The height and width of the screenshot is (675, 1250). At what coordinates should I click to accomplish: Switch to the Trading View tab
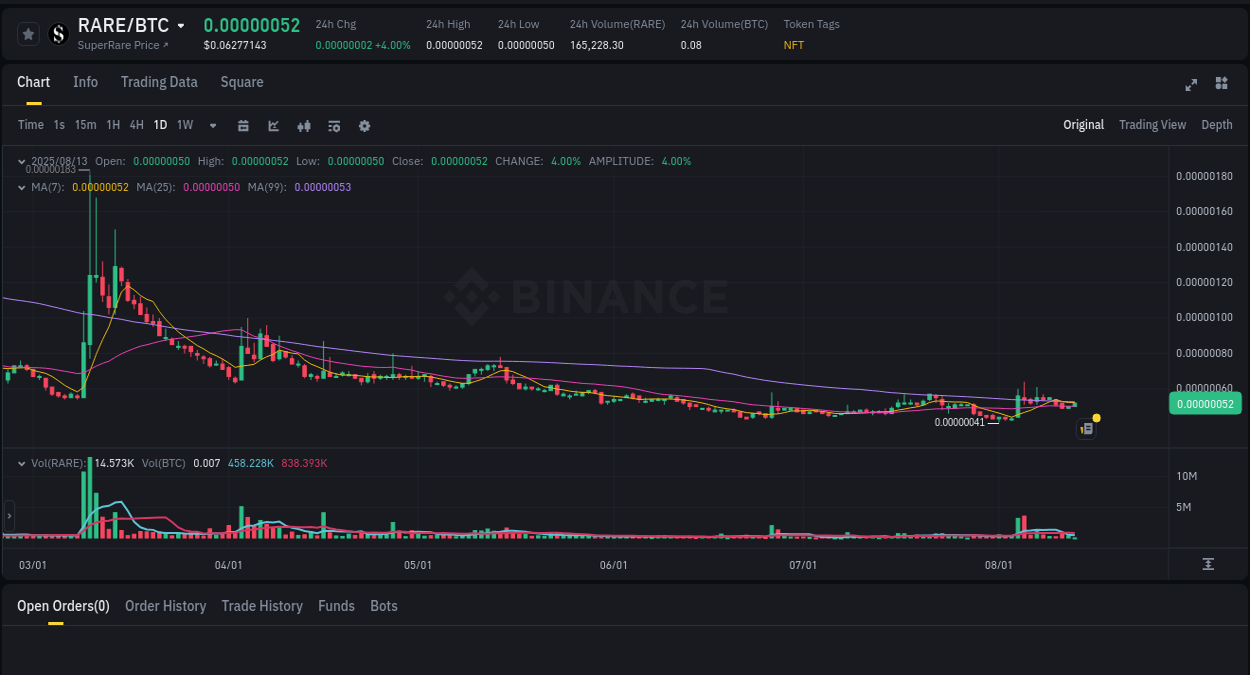click(1152, 125)
